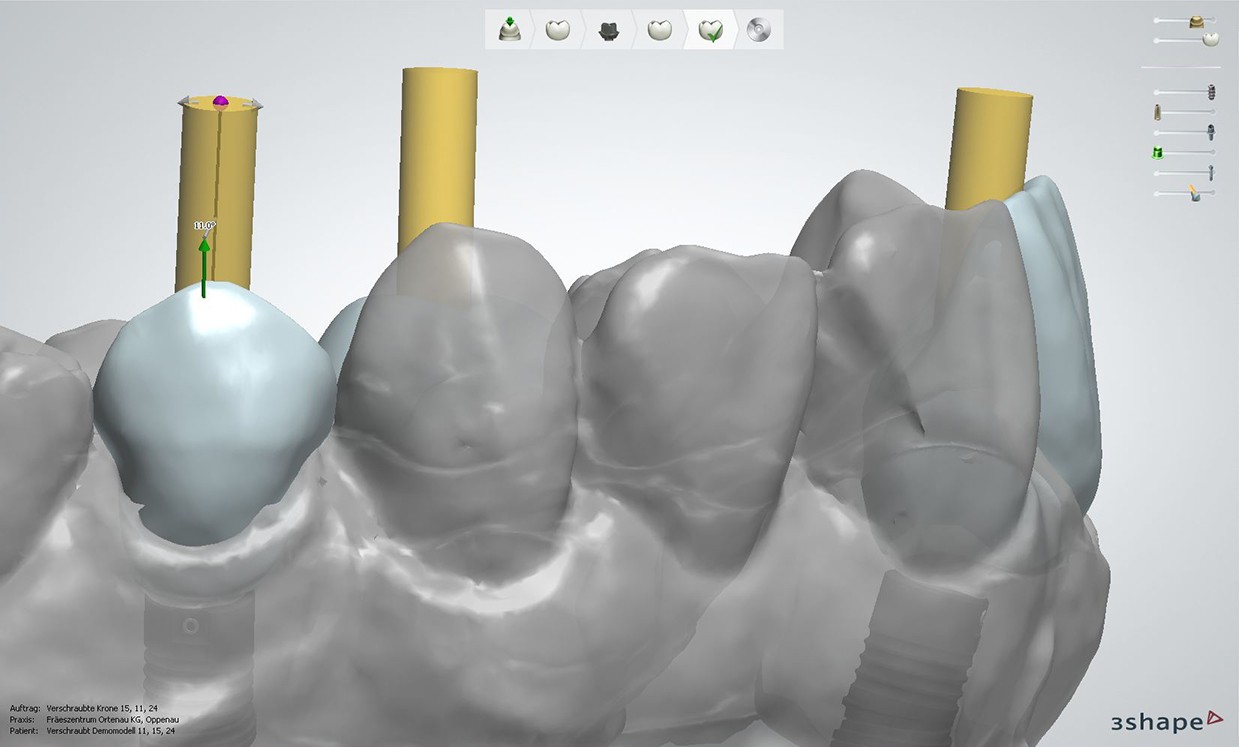The image size is (1239, 747).
Task: Click the right gray arrow handle atop cylinder
Action: click(x=257, y=102)
